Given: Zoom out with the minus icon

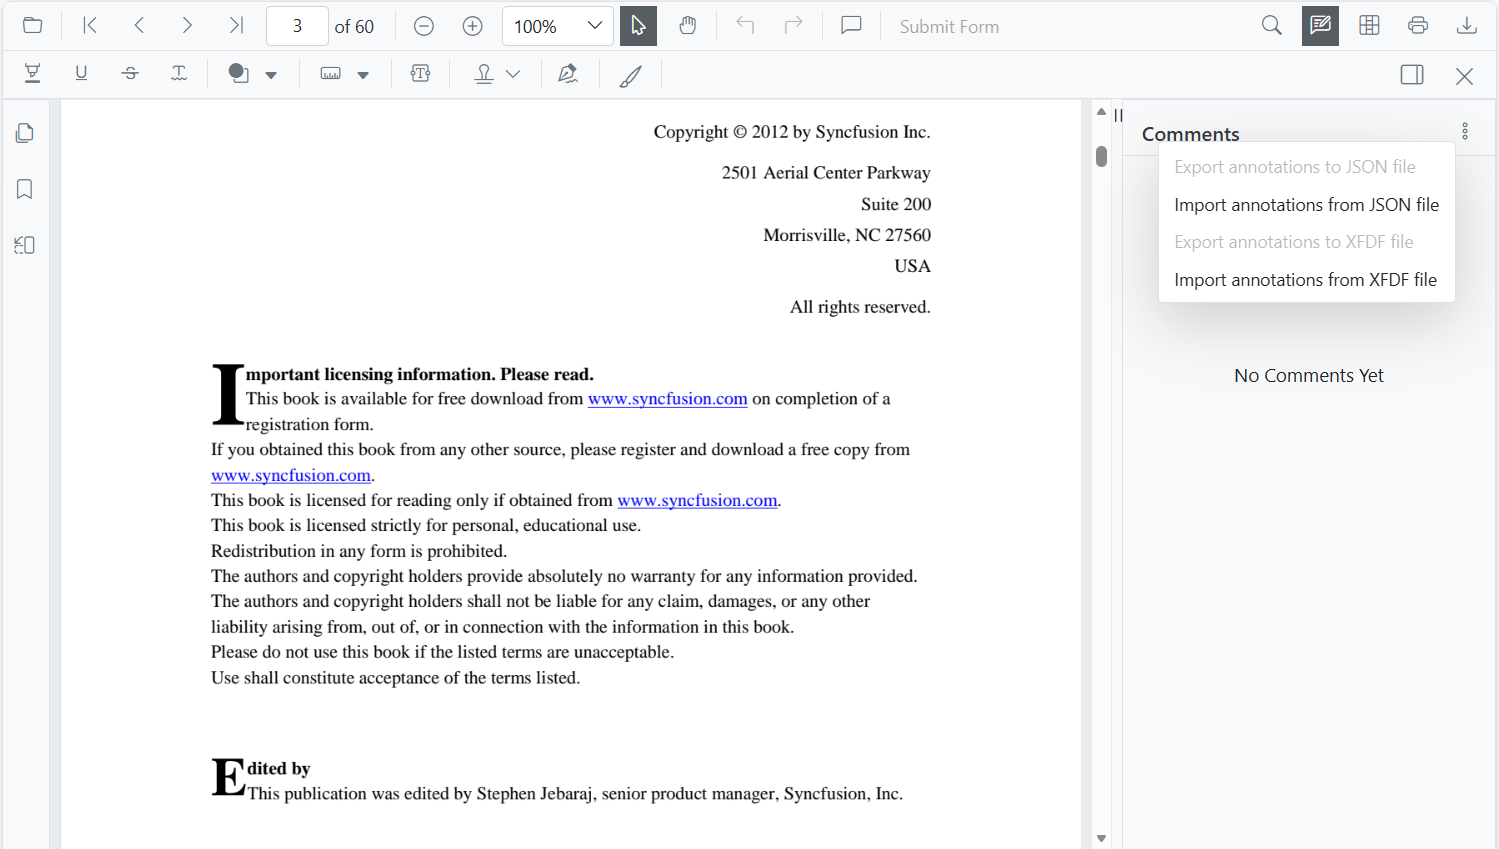Looking at the screenshot, I should coord(424,26).
